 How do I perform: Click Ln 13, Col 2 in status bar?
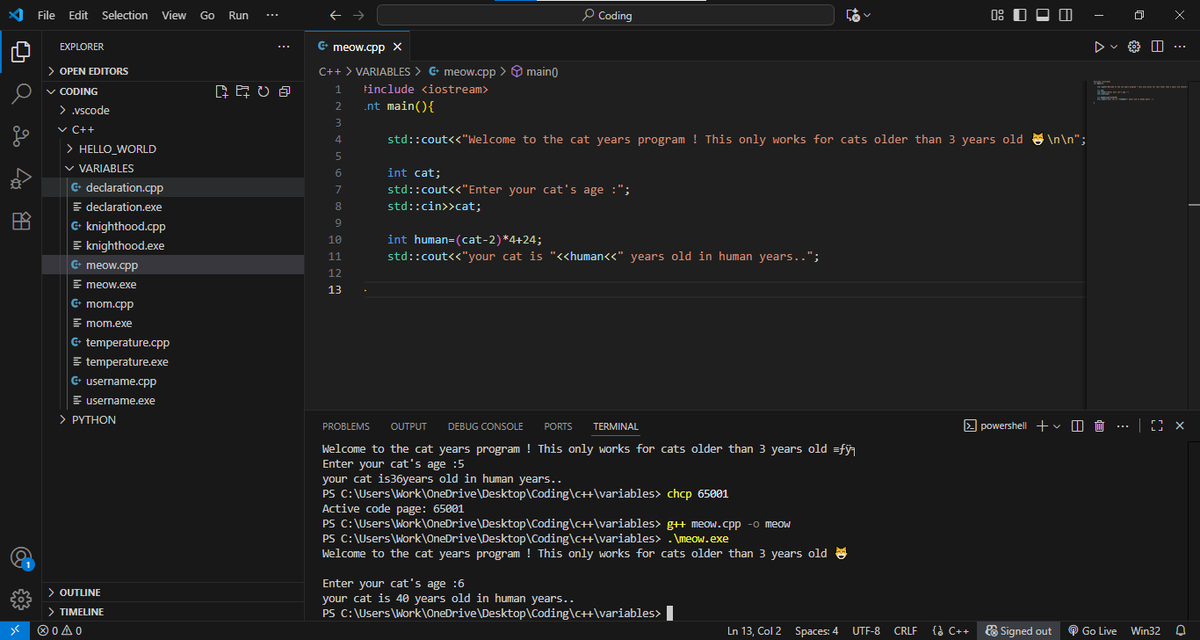click(754, 631)
